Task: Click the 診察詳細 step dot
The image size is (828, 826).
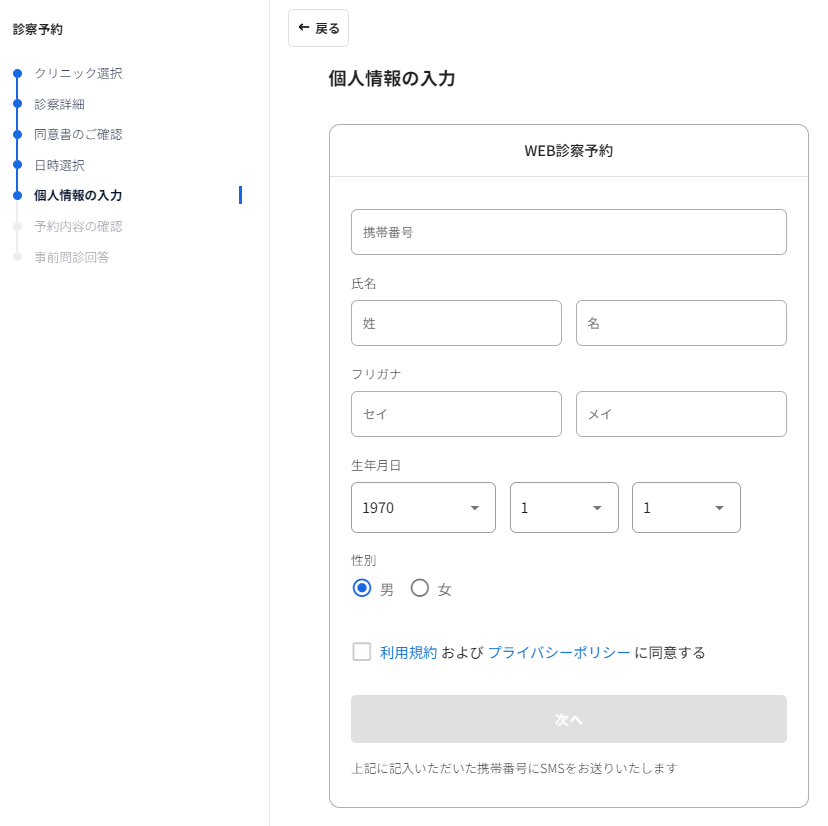Action: coord(17,104)
